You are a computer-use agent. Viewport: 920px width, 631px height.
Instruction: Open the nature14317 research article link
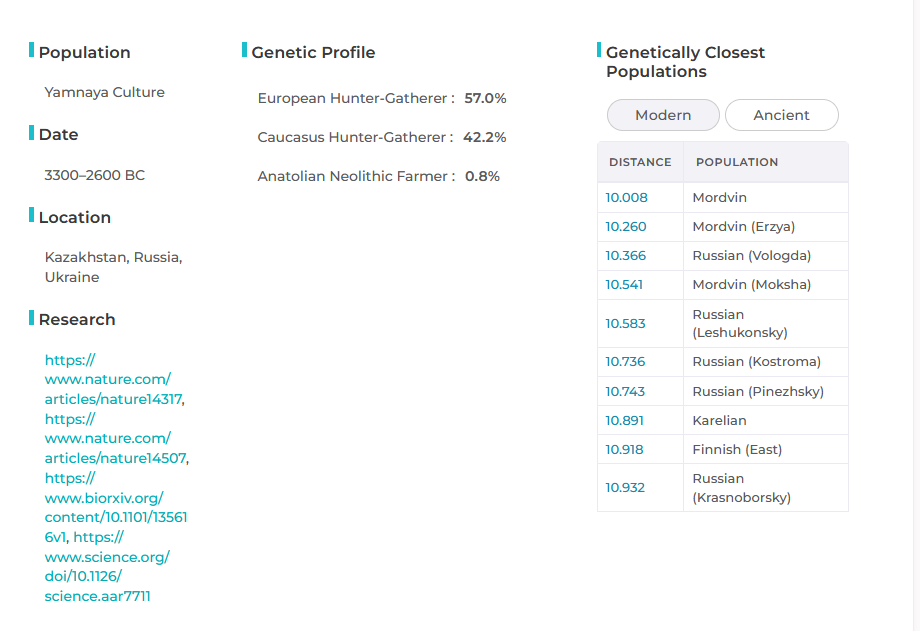tap(108, 379)
